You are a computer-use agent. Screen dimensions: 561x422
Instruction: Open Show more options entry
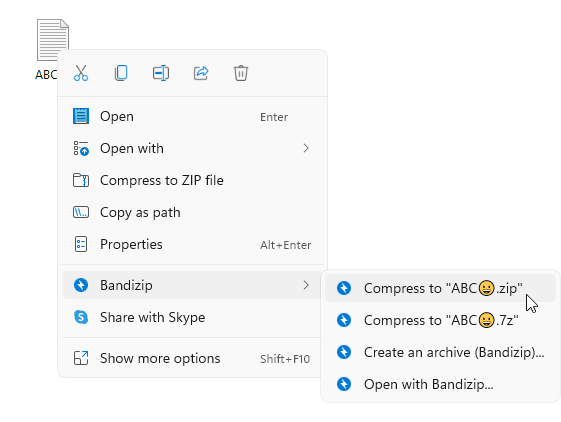[x=193, y=358]
